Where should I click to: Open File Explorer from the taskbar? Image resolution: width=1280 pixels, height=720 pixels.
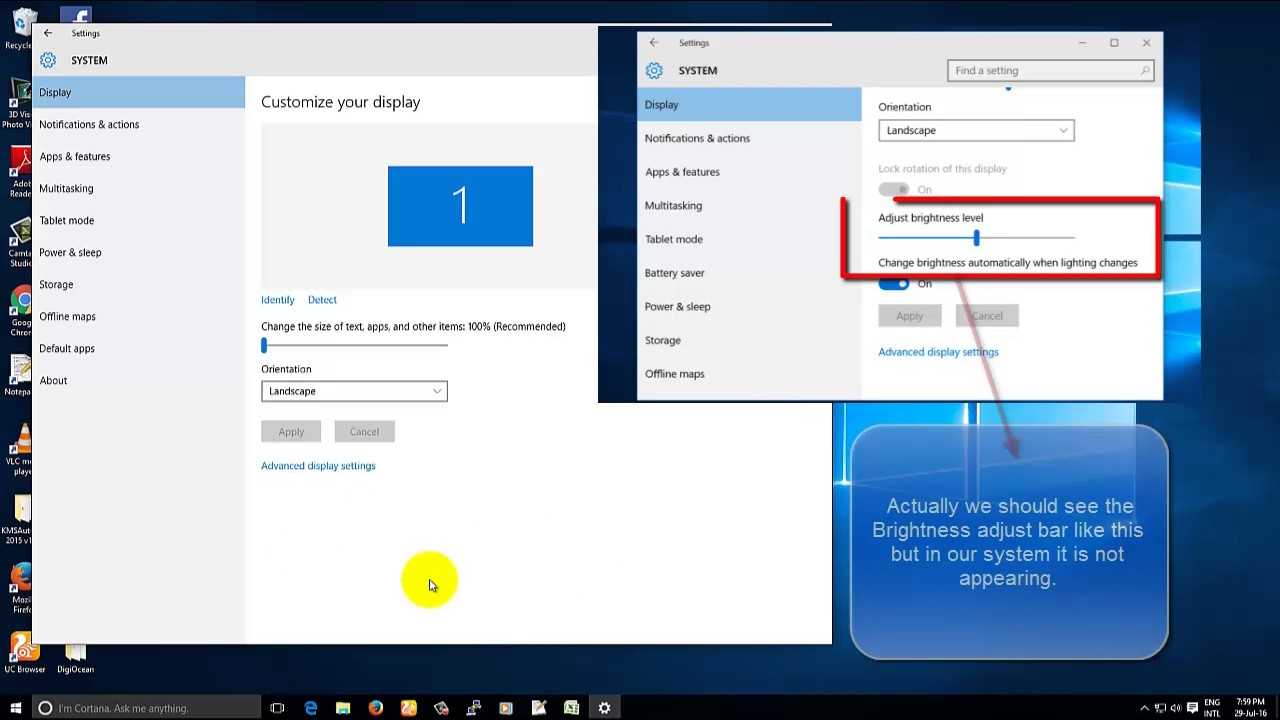tap(343, 708)
